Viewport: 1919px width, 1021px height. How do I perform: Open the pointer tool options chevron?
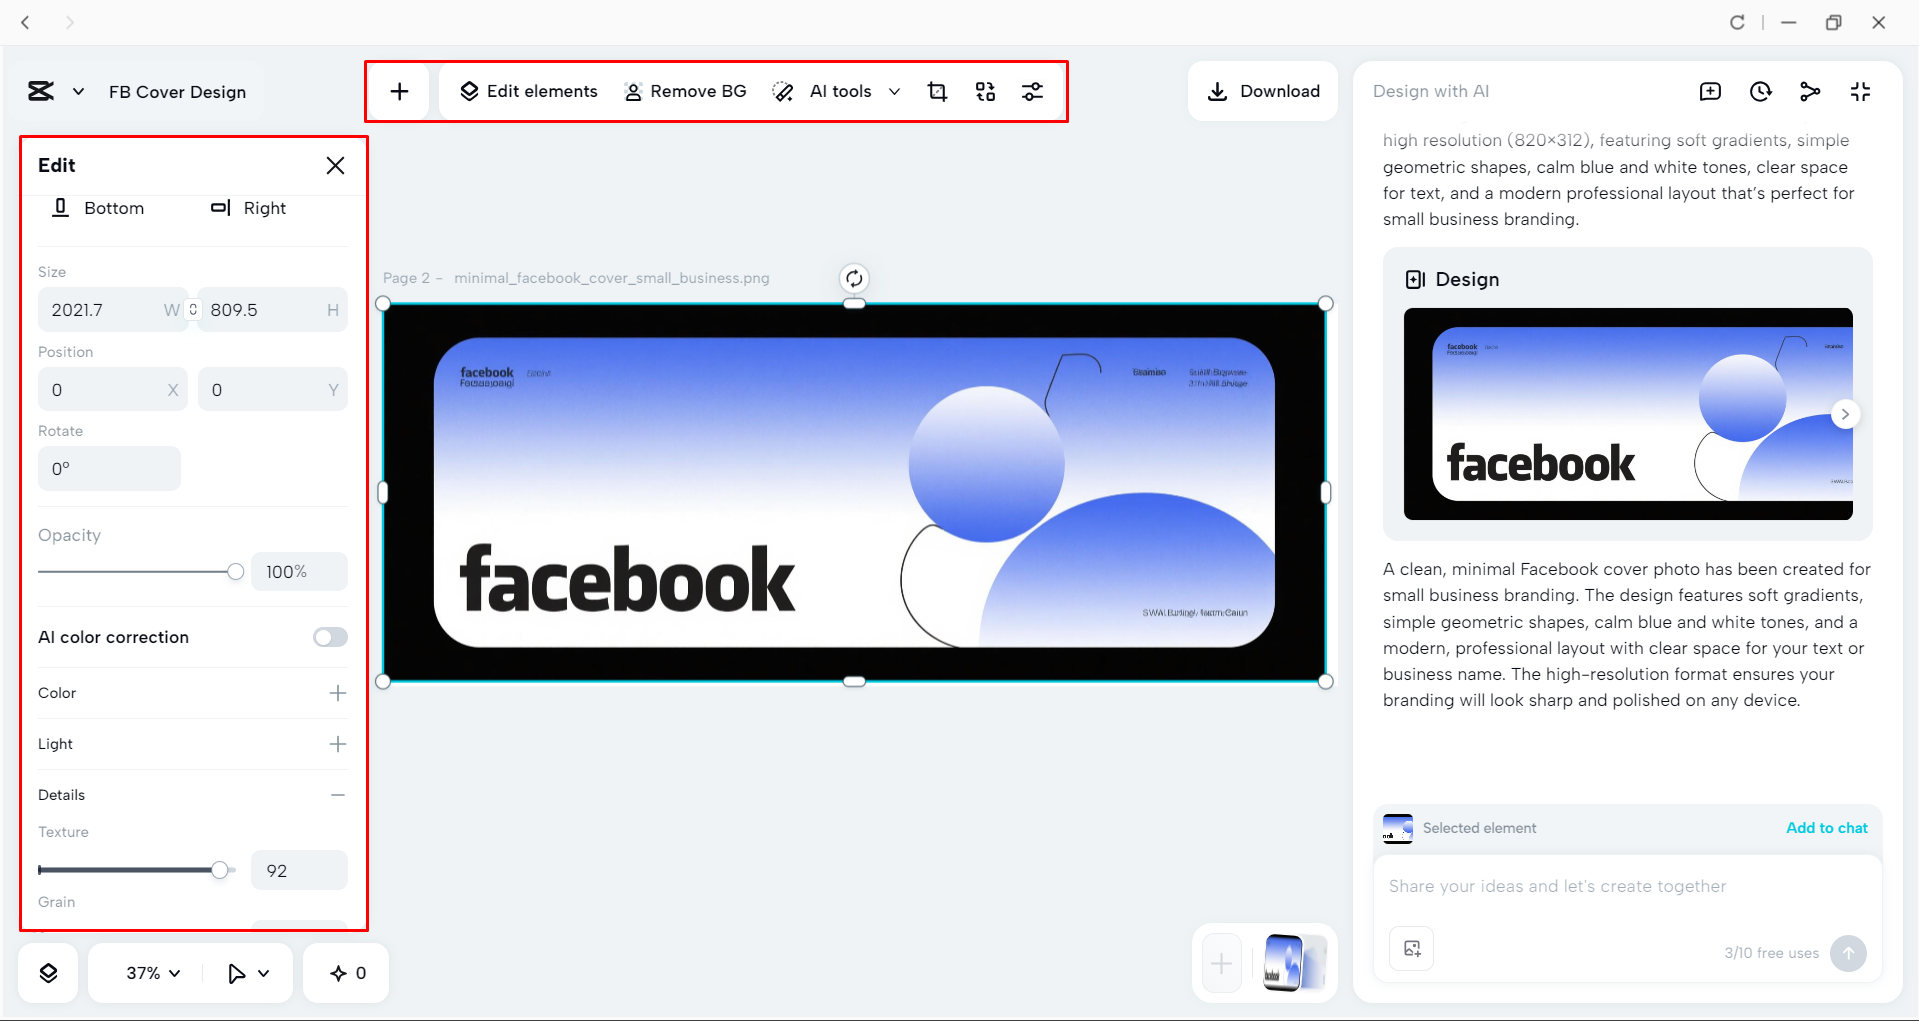[x=264, y=973]
